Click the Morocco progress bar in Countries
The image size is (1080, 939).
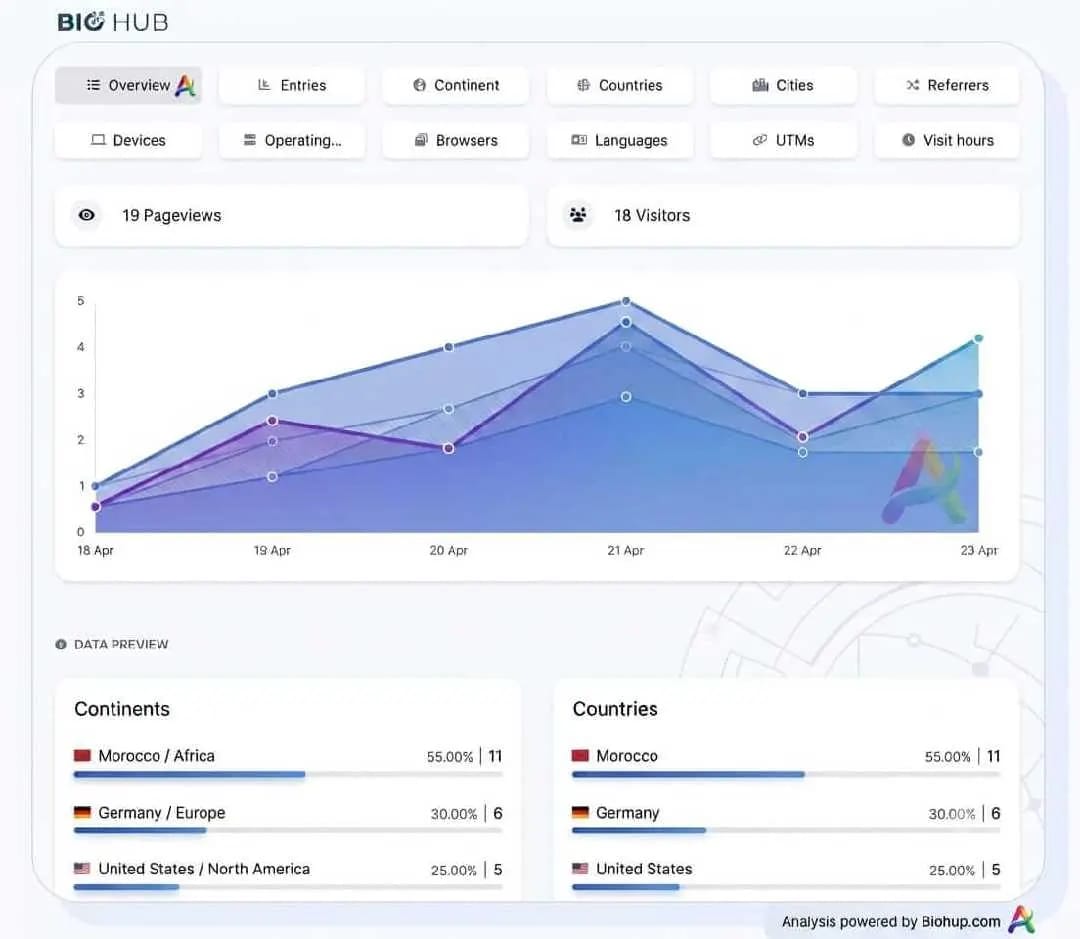[786, 774]
